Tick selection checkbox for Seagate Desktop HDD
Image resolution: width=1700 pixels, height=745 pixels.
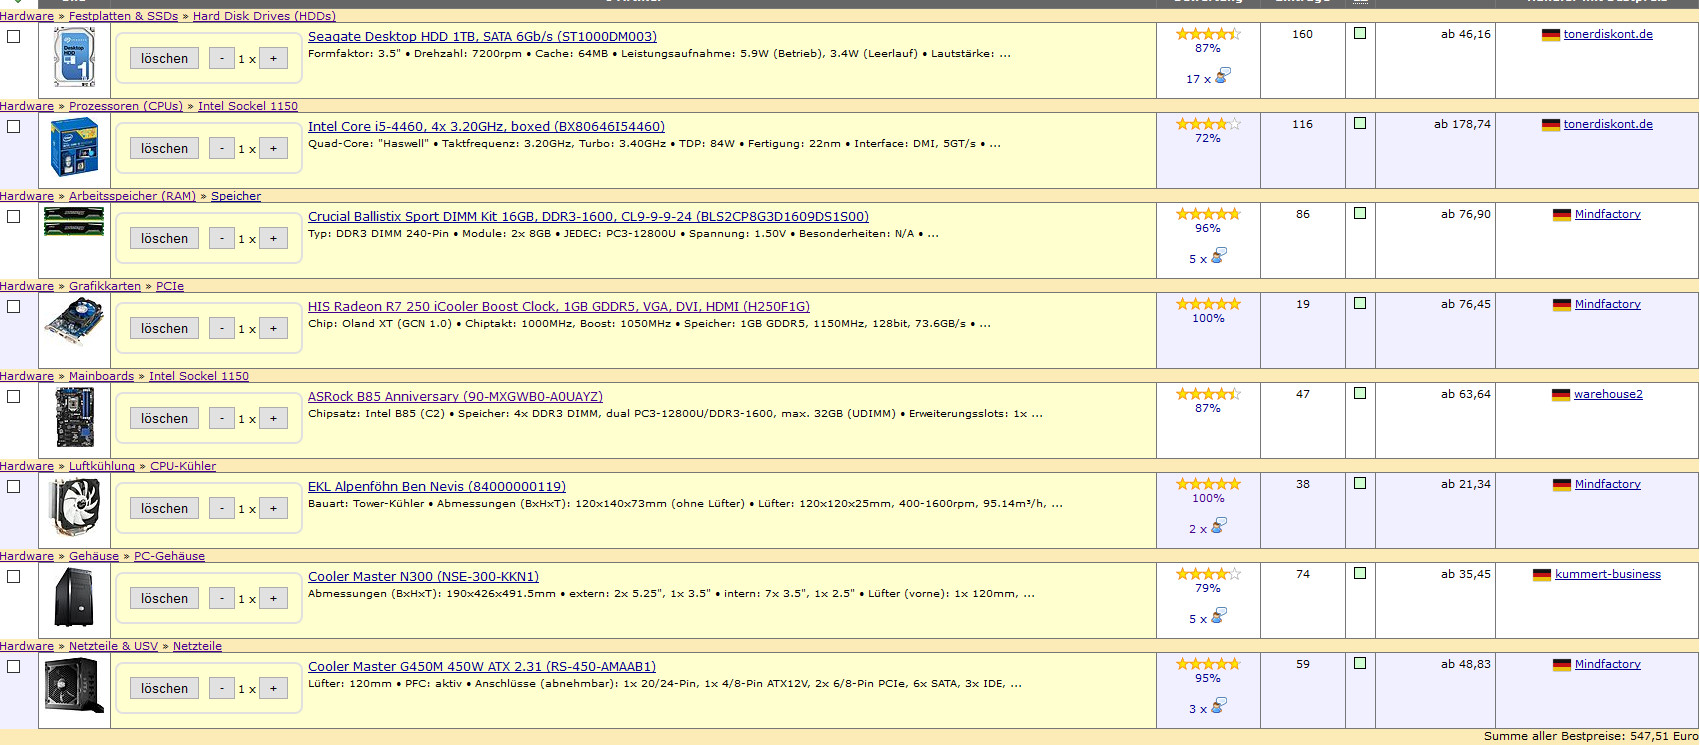pyautogui.click(x=13, y=36)
